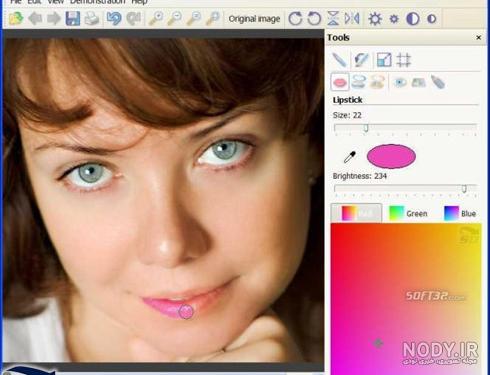490x375 pixels.
Task: Click the color selection marker in the palette
Action: (378, 343)
